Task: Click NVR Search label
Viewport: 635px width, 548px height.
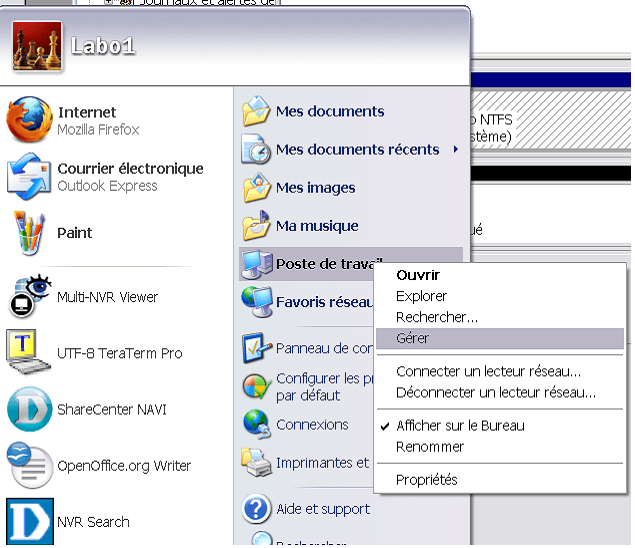Action: coord(93,522)
